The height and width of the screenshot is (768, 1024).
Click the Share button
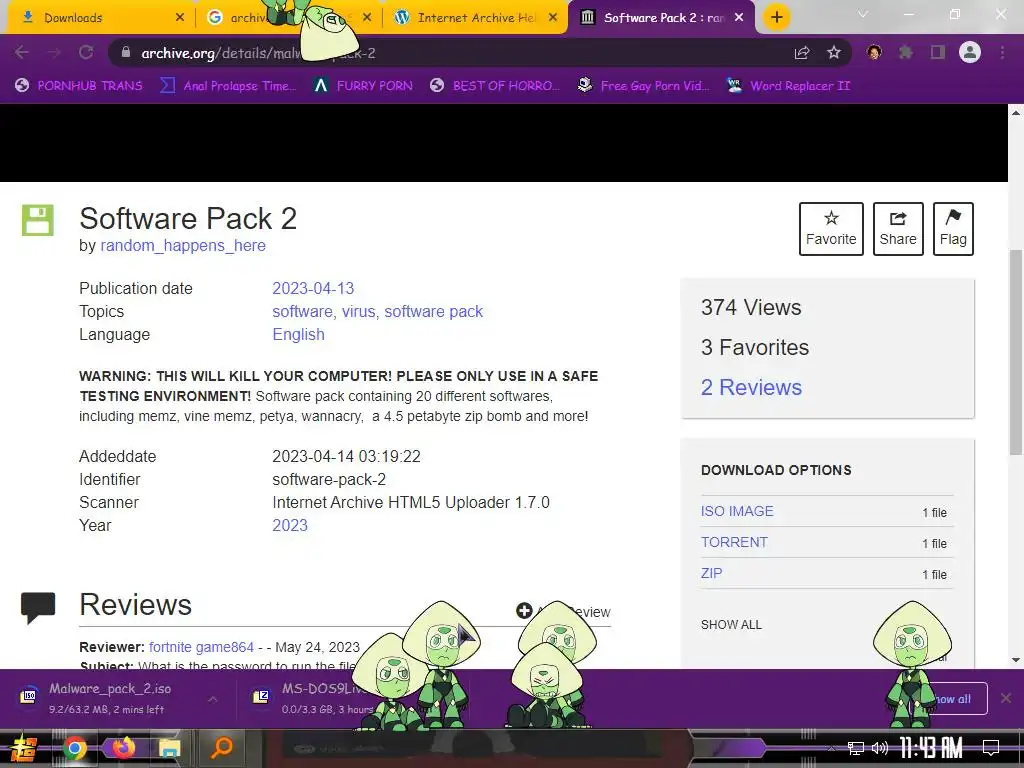[x=898, y=229]
